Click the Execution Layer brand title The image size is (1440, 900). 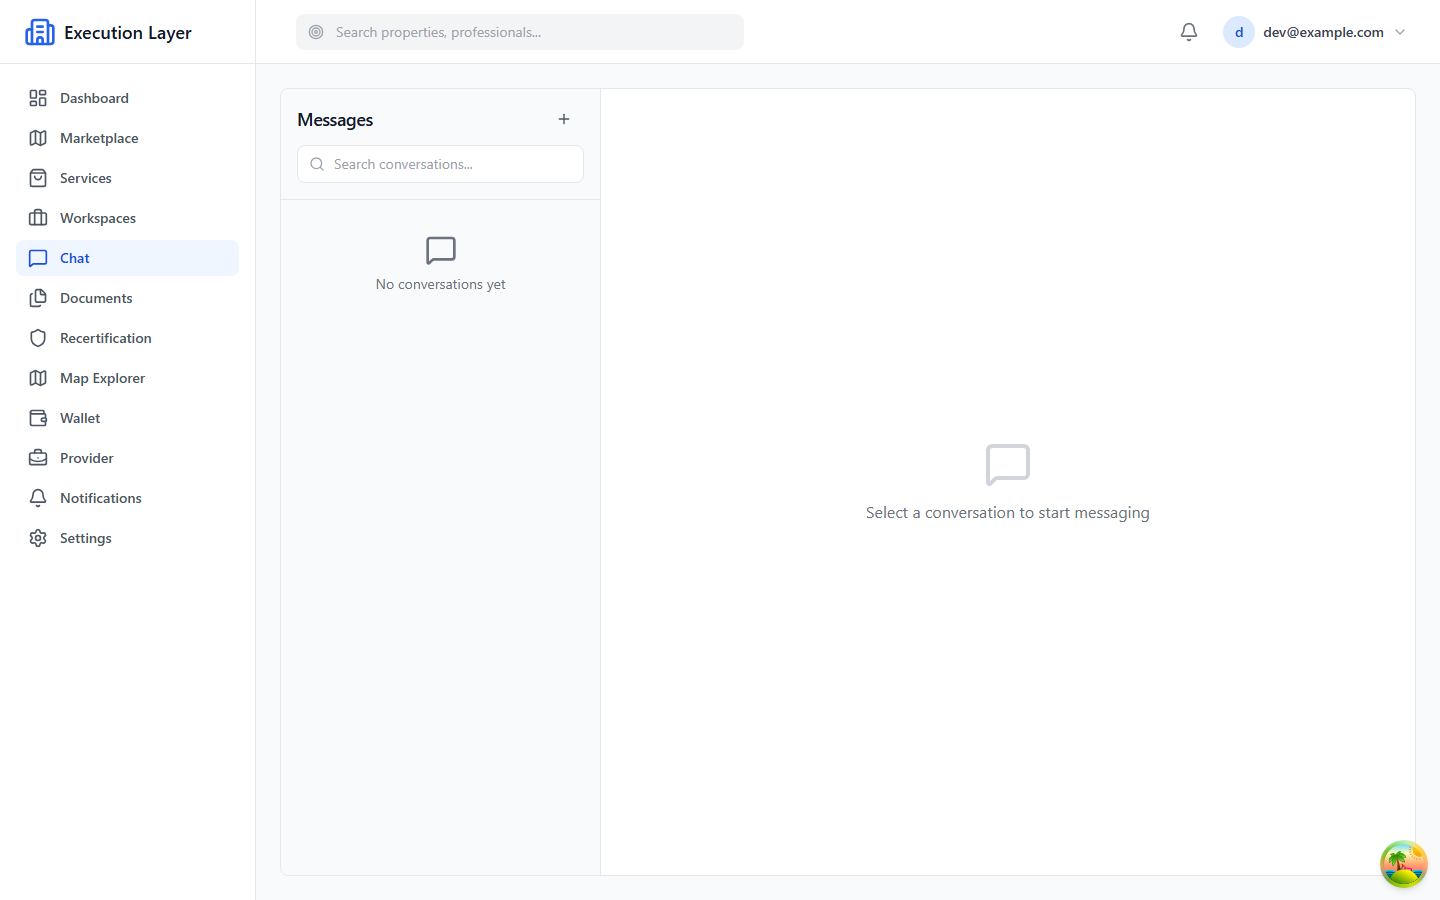pyautogui.click(x=128, y=32)
